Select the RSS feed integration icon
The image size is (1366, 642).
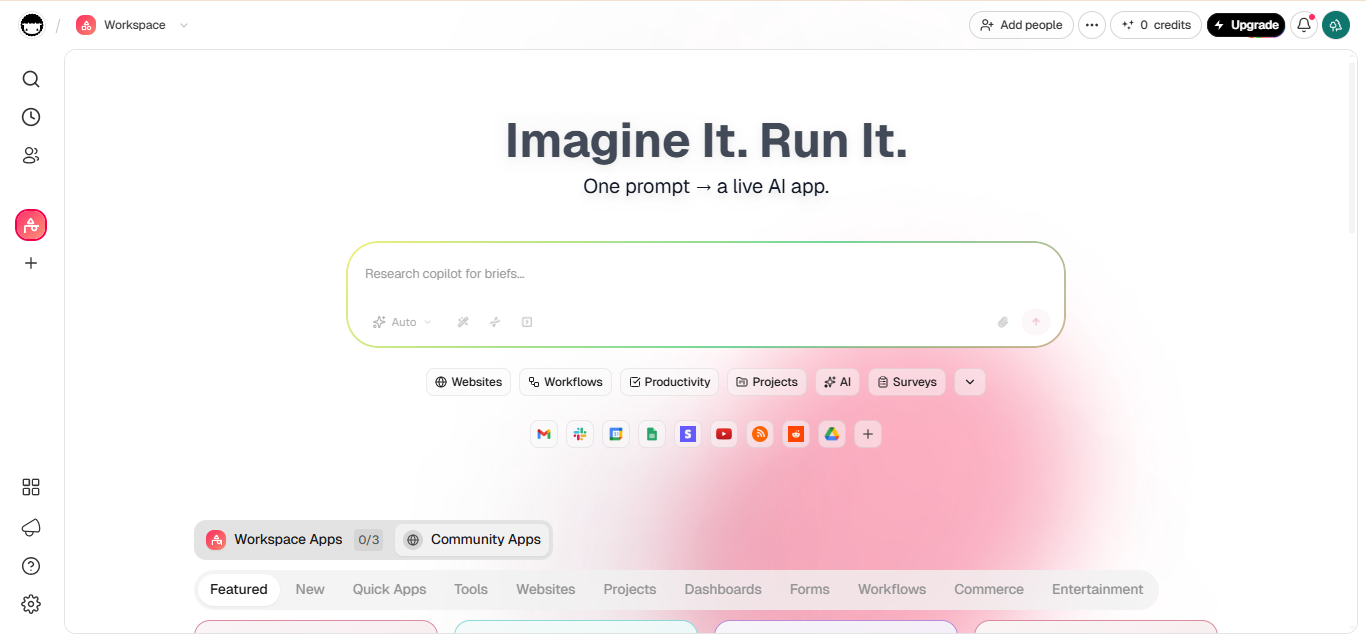point(760,434)
